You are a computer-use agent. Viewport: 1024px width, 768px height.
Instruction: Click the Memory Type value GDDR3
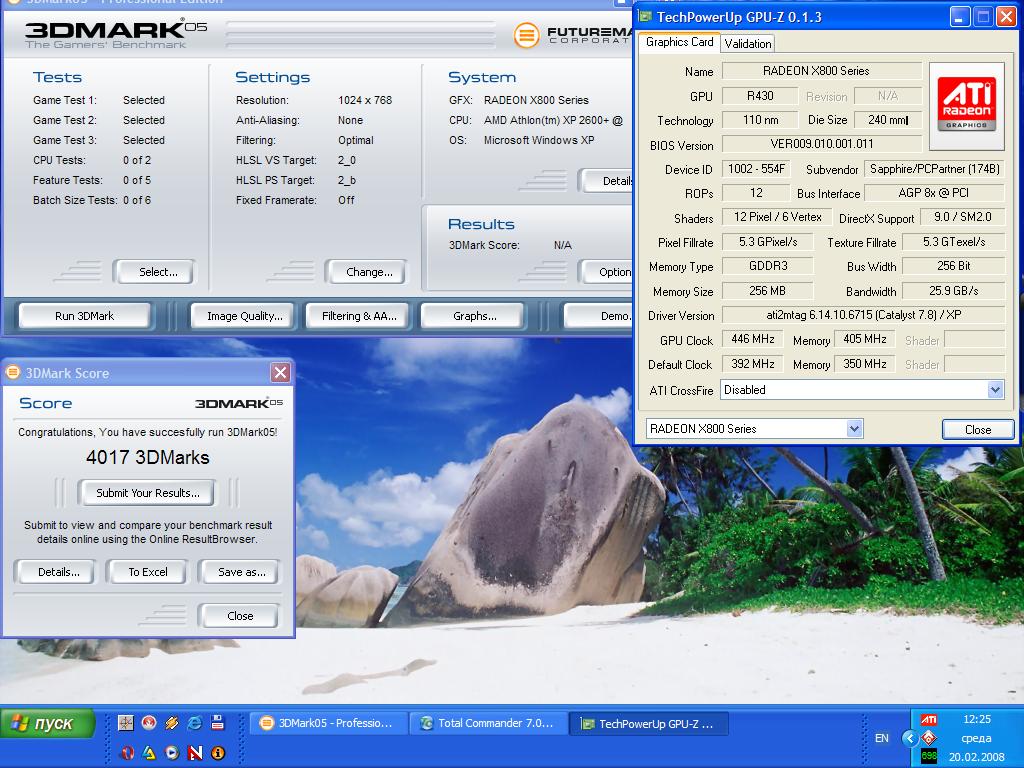click(767, 266)
